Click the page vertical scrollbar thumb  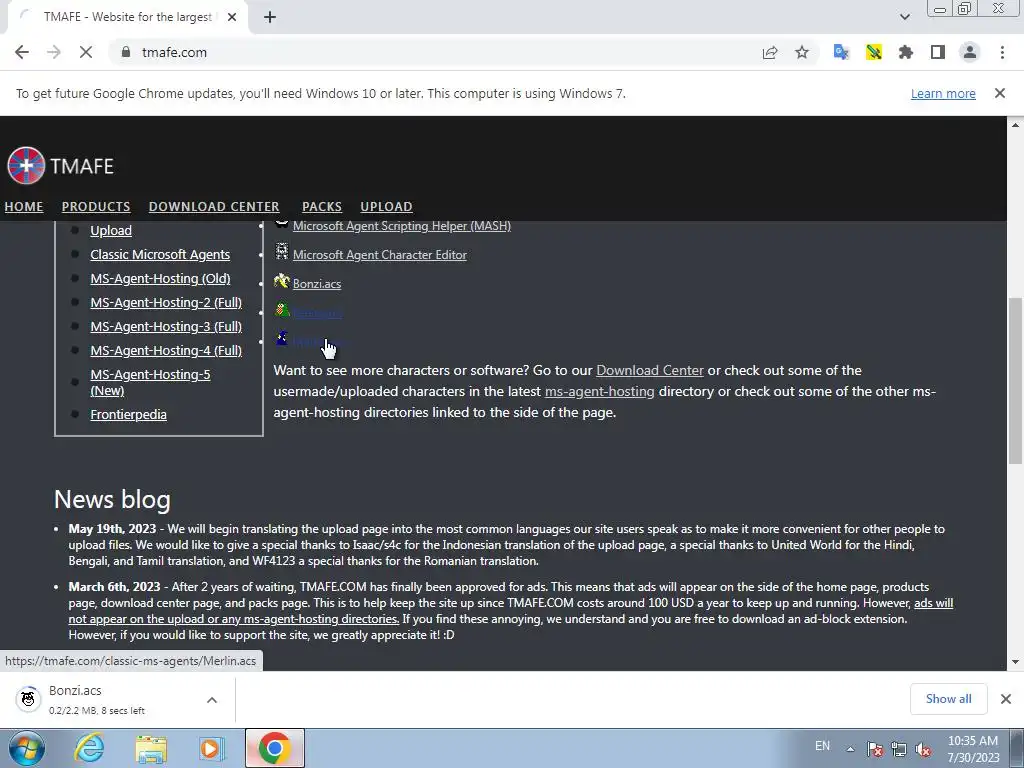[1015, 380]
